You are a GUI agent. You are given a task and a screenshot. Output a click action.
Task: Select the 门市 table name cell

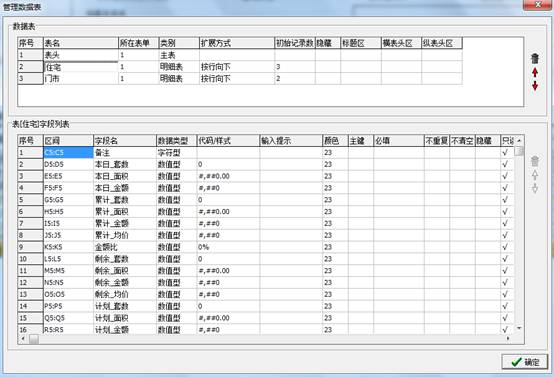[81, 78]
